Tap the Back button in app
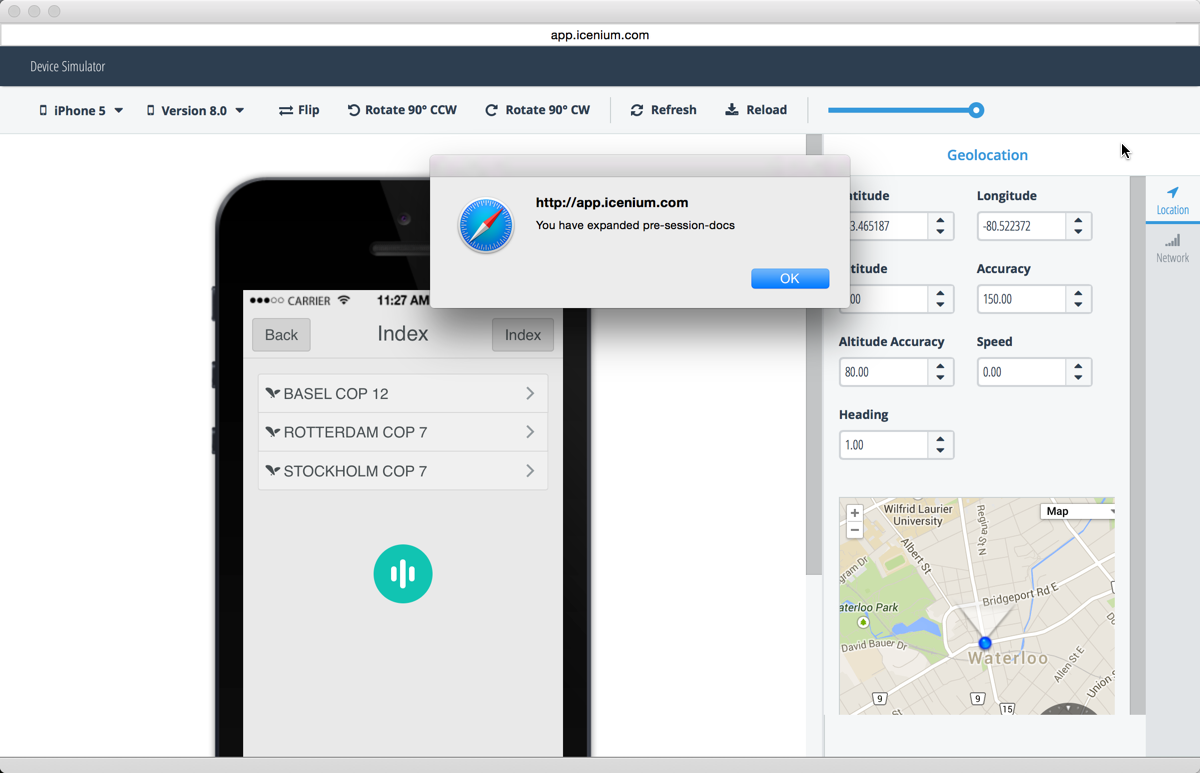This screenshot has height=773, width=1200. (x=281, y=335)
